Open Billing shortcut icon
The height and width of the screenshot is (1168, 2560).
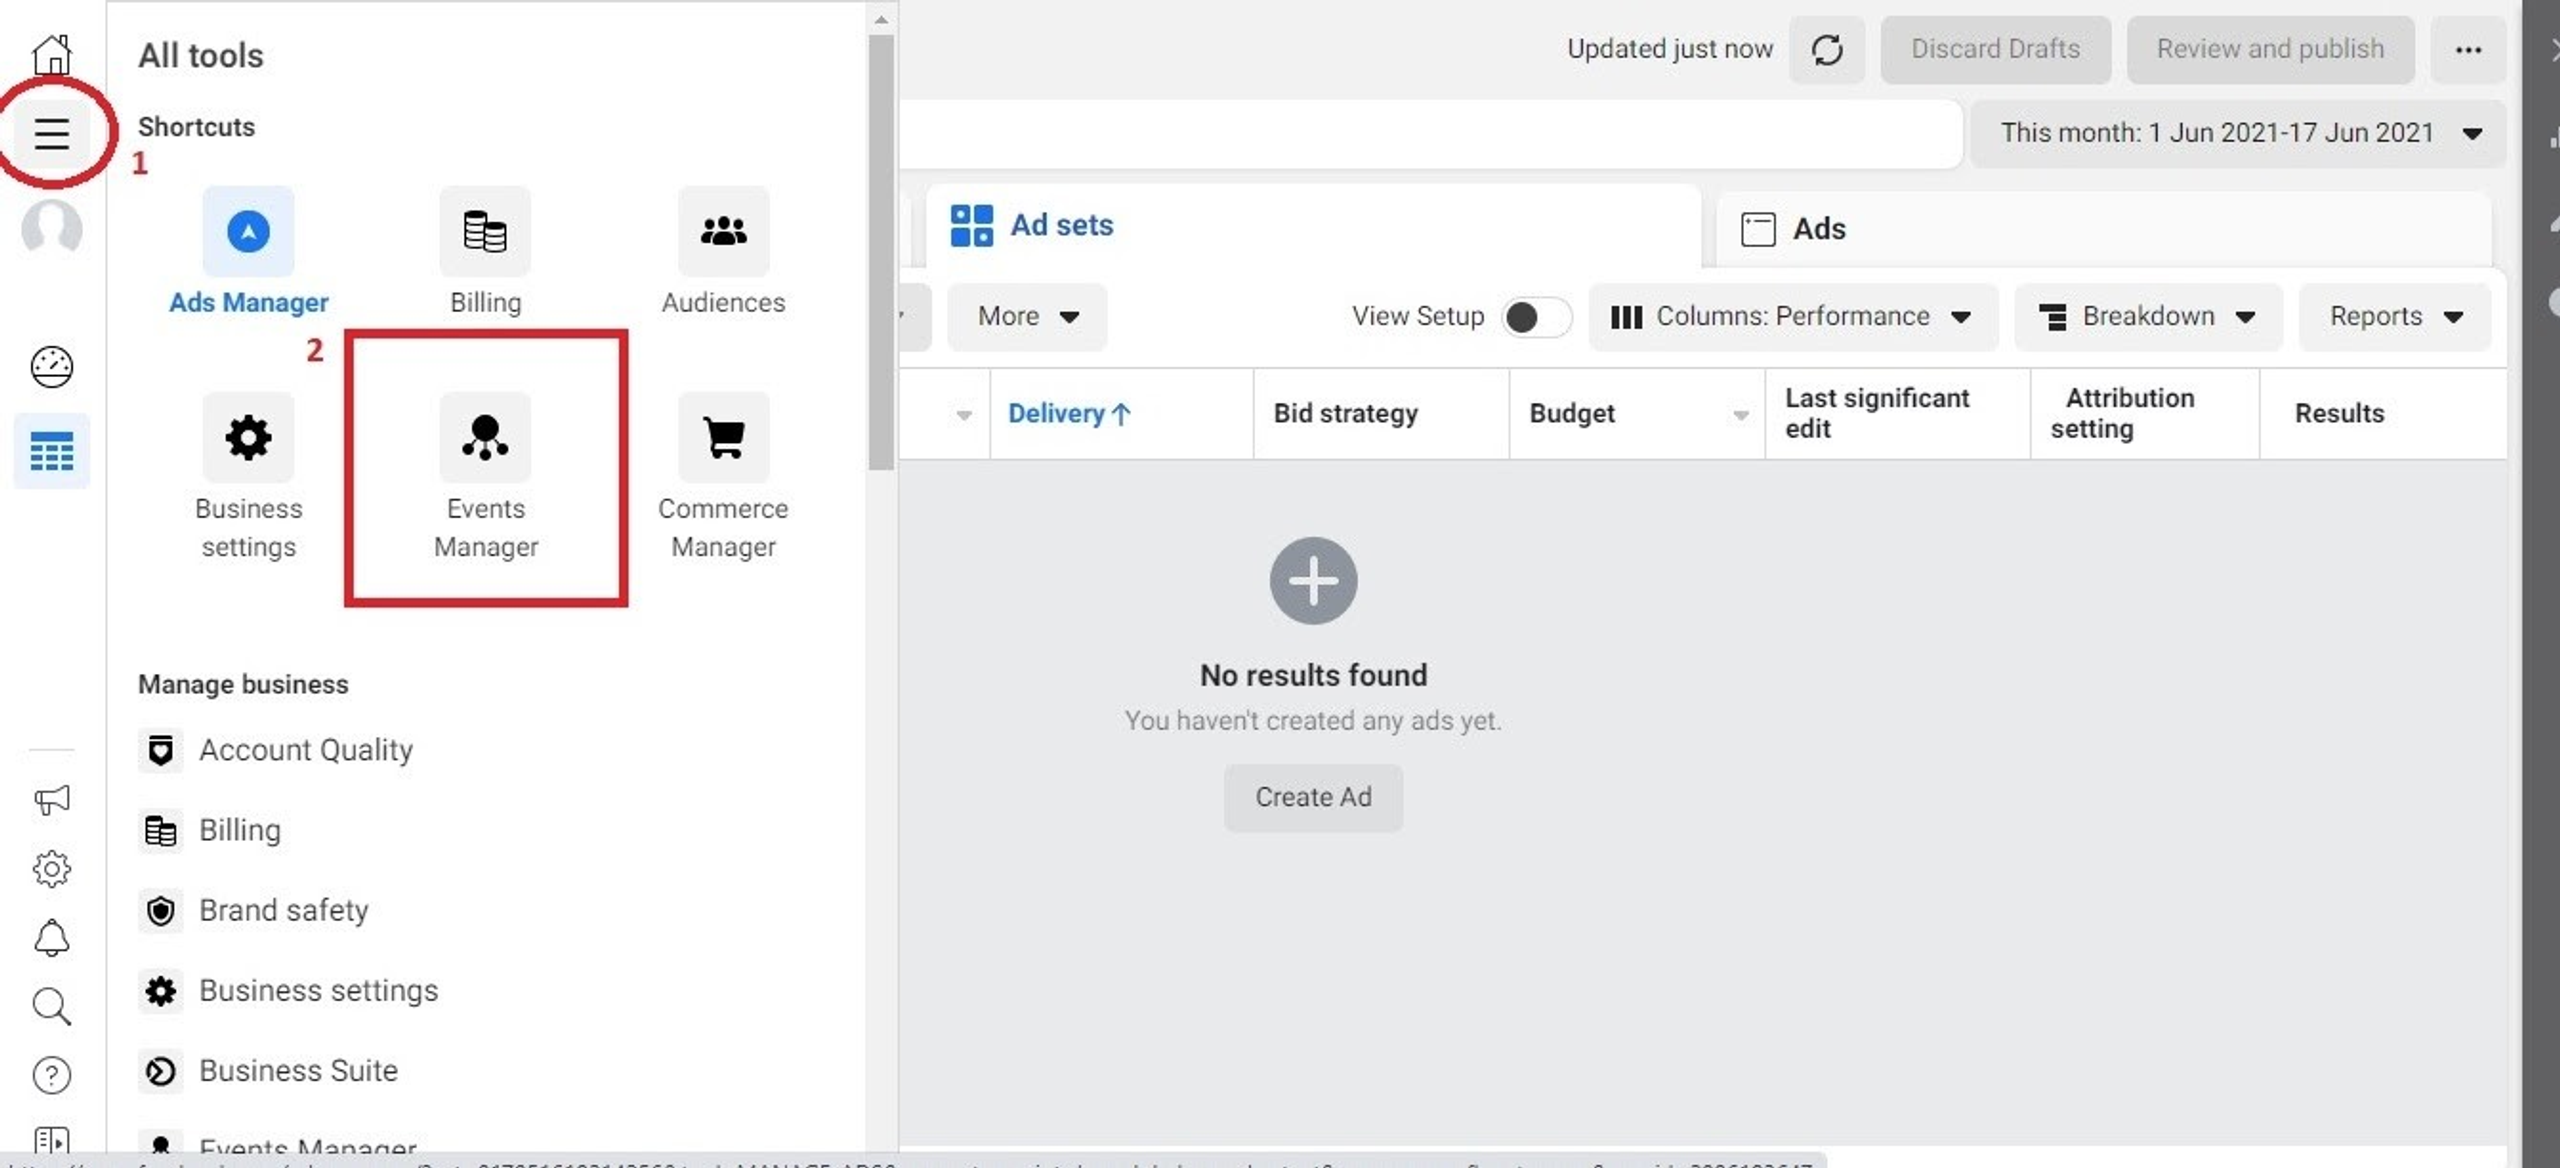click(x=485, y=231)
